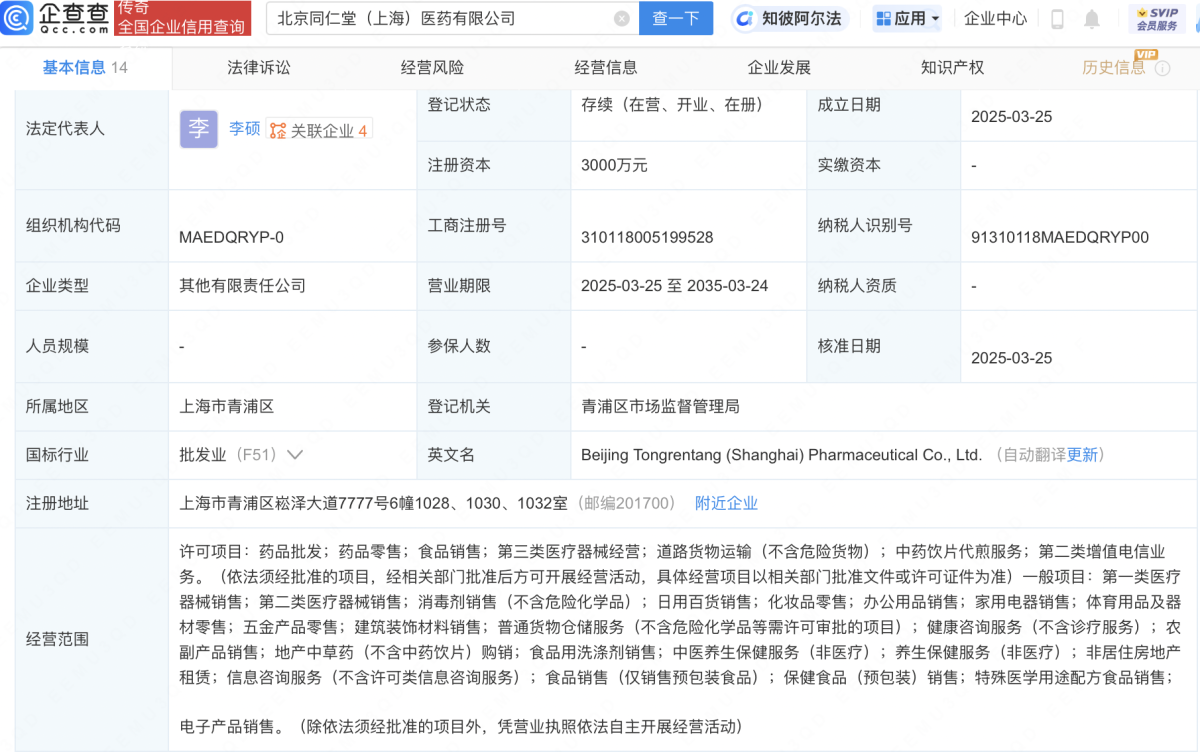Select business term 2025-03-25 至 2035-03-24
The image size is (1200, 752).
tap(675, 285)
